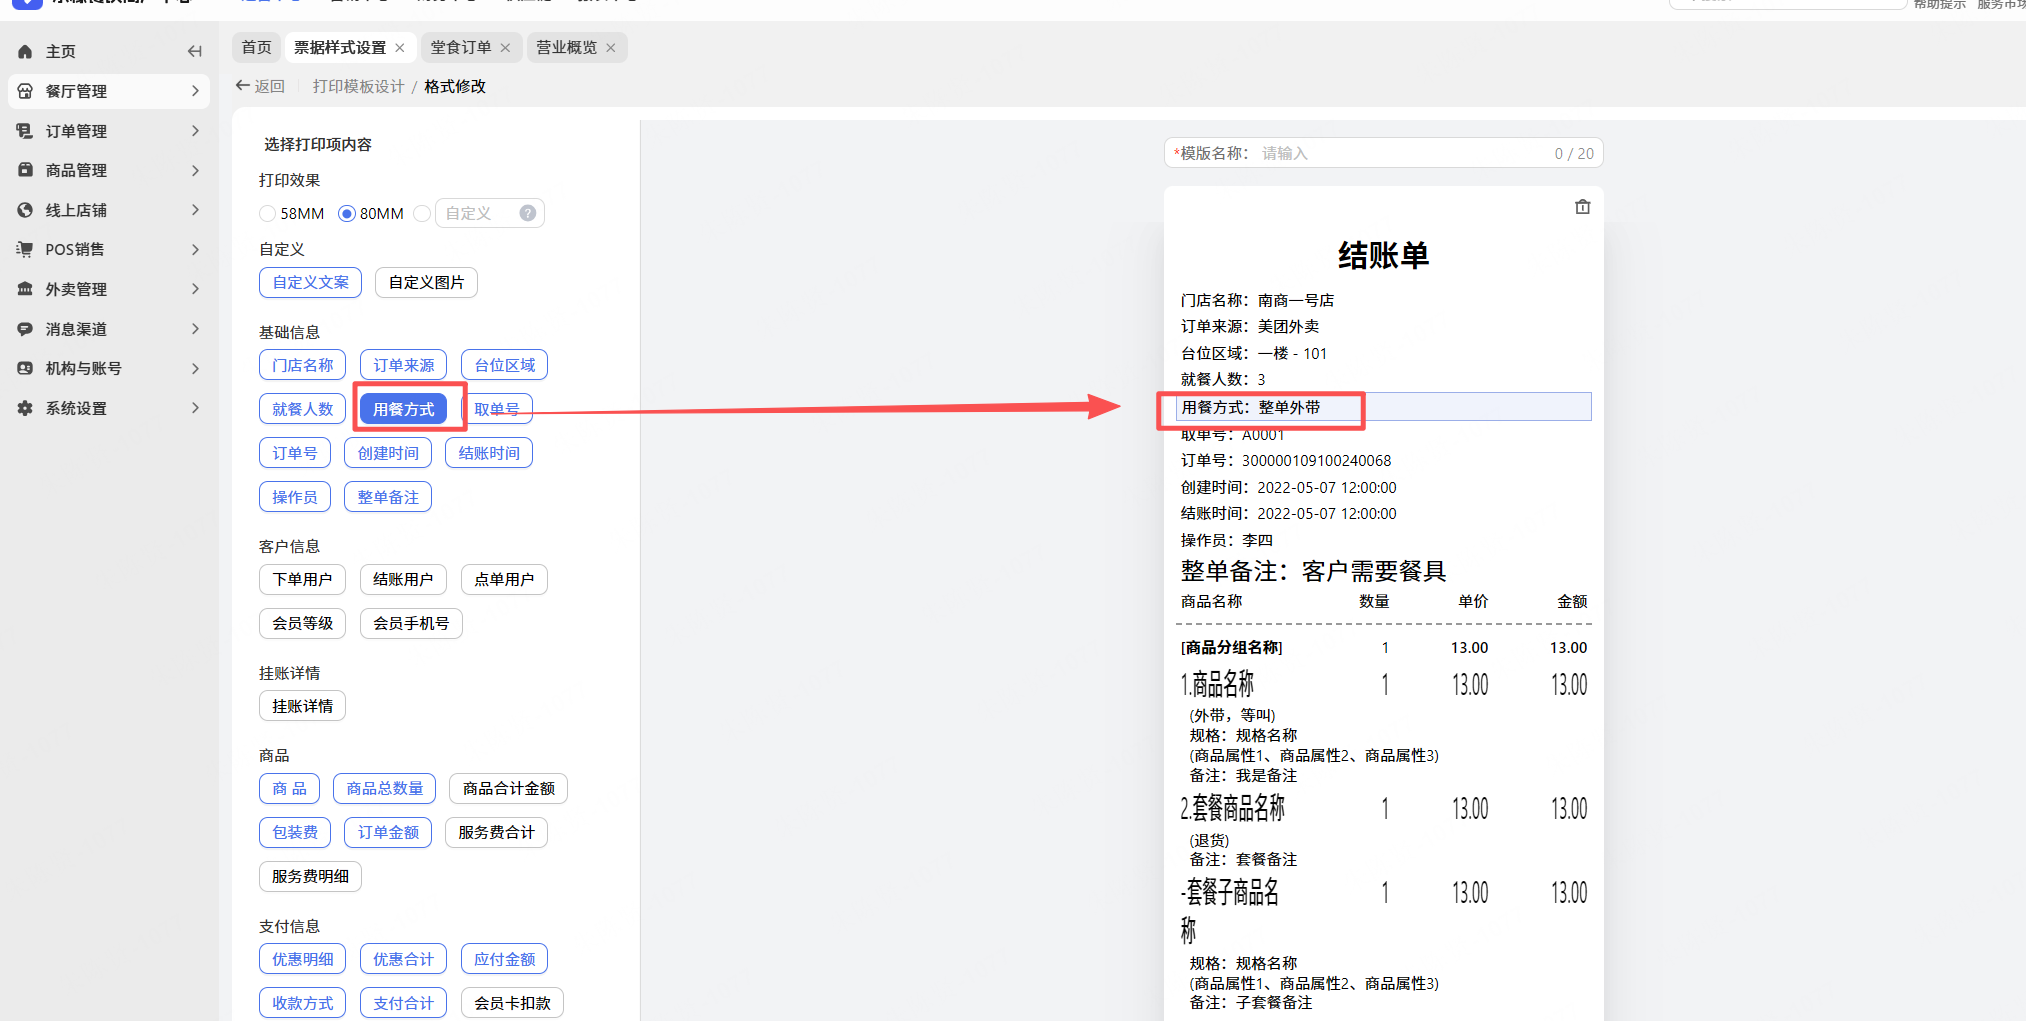
Task: Close the 营业概览 tab
Action: coord(611,48)
